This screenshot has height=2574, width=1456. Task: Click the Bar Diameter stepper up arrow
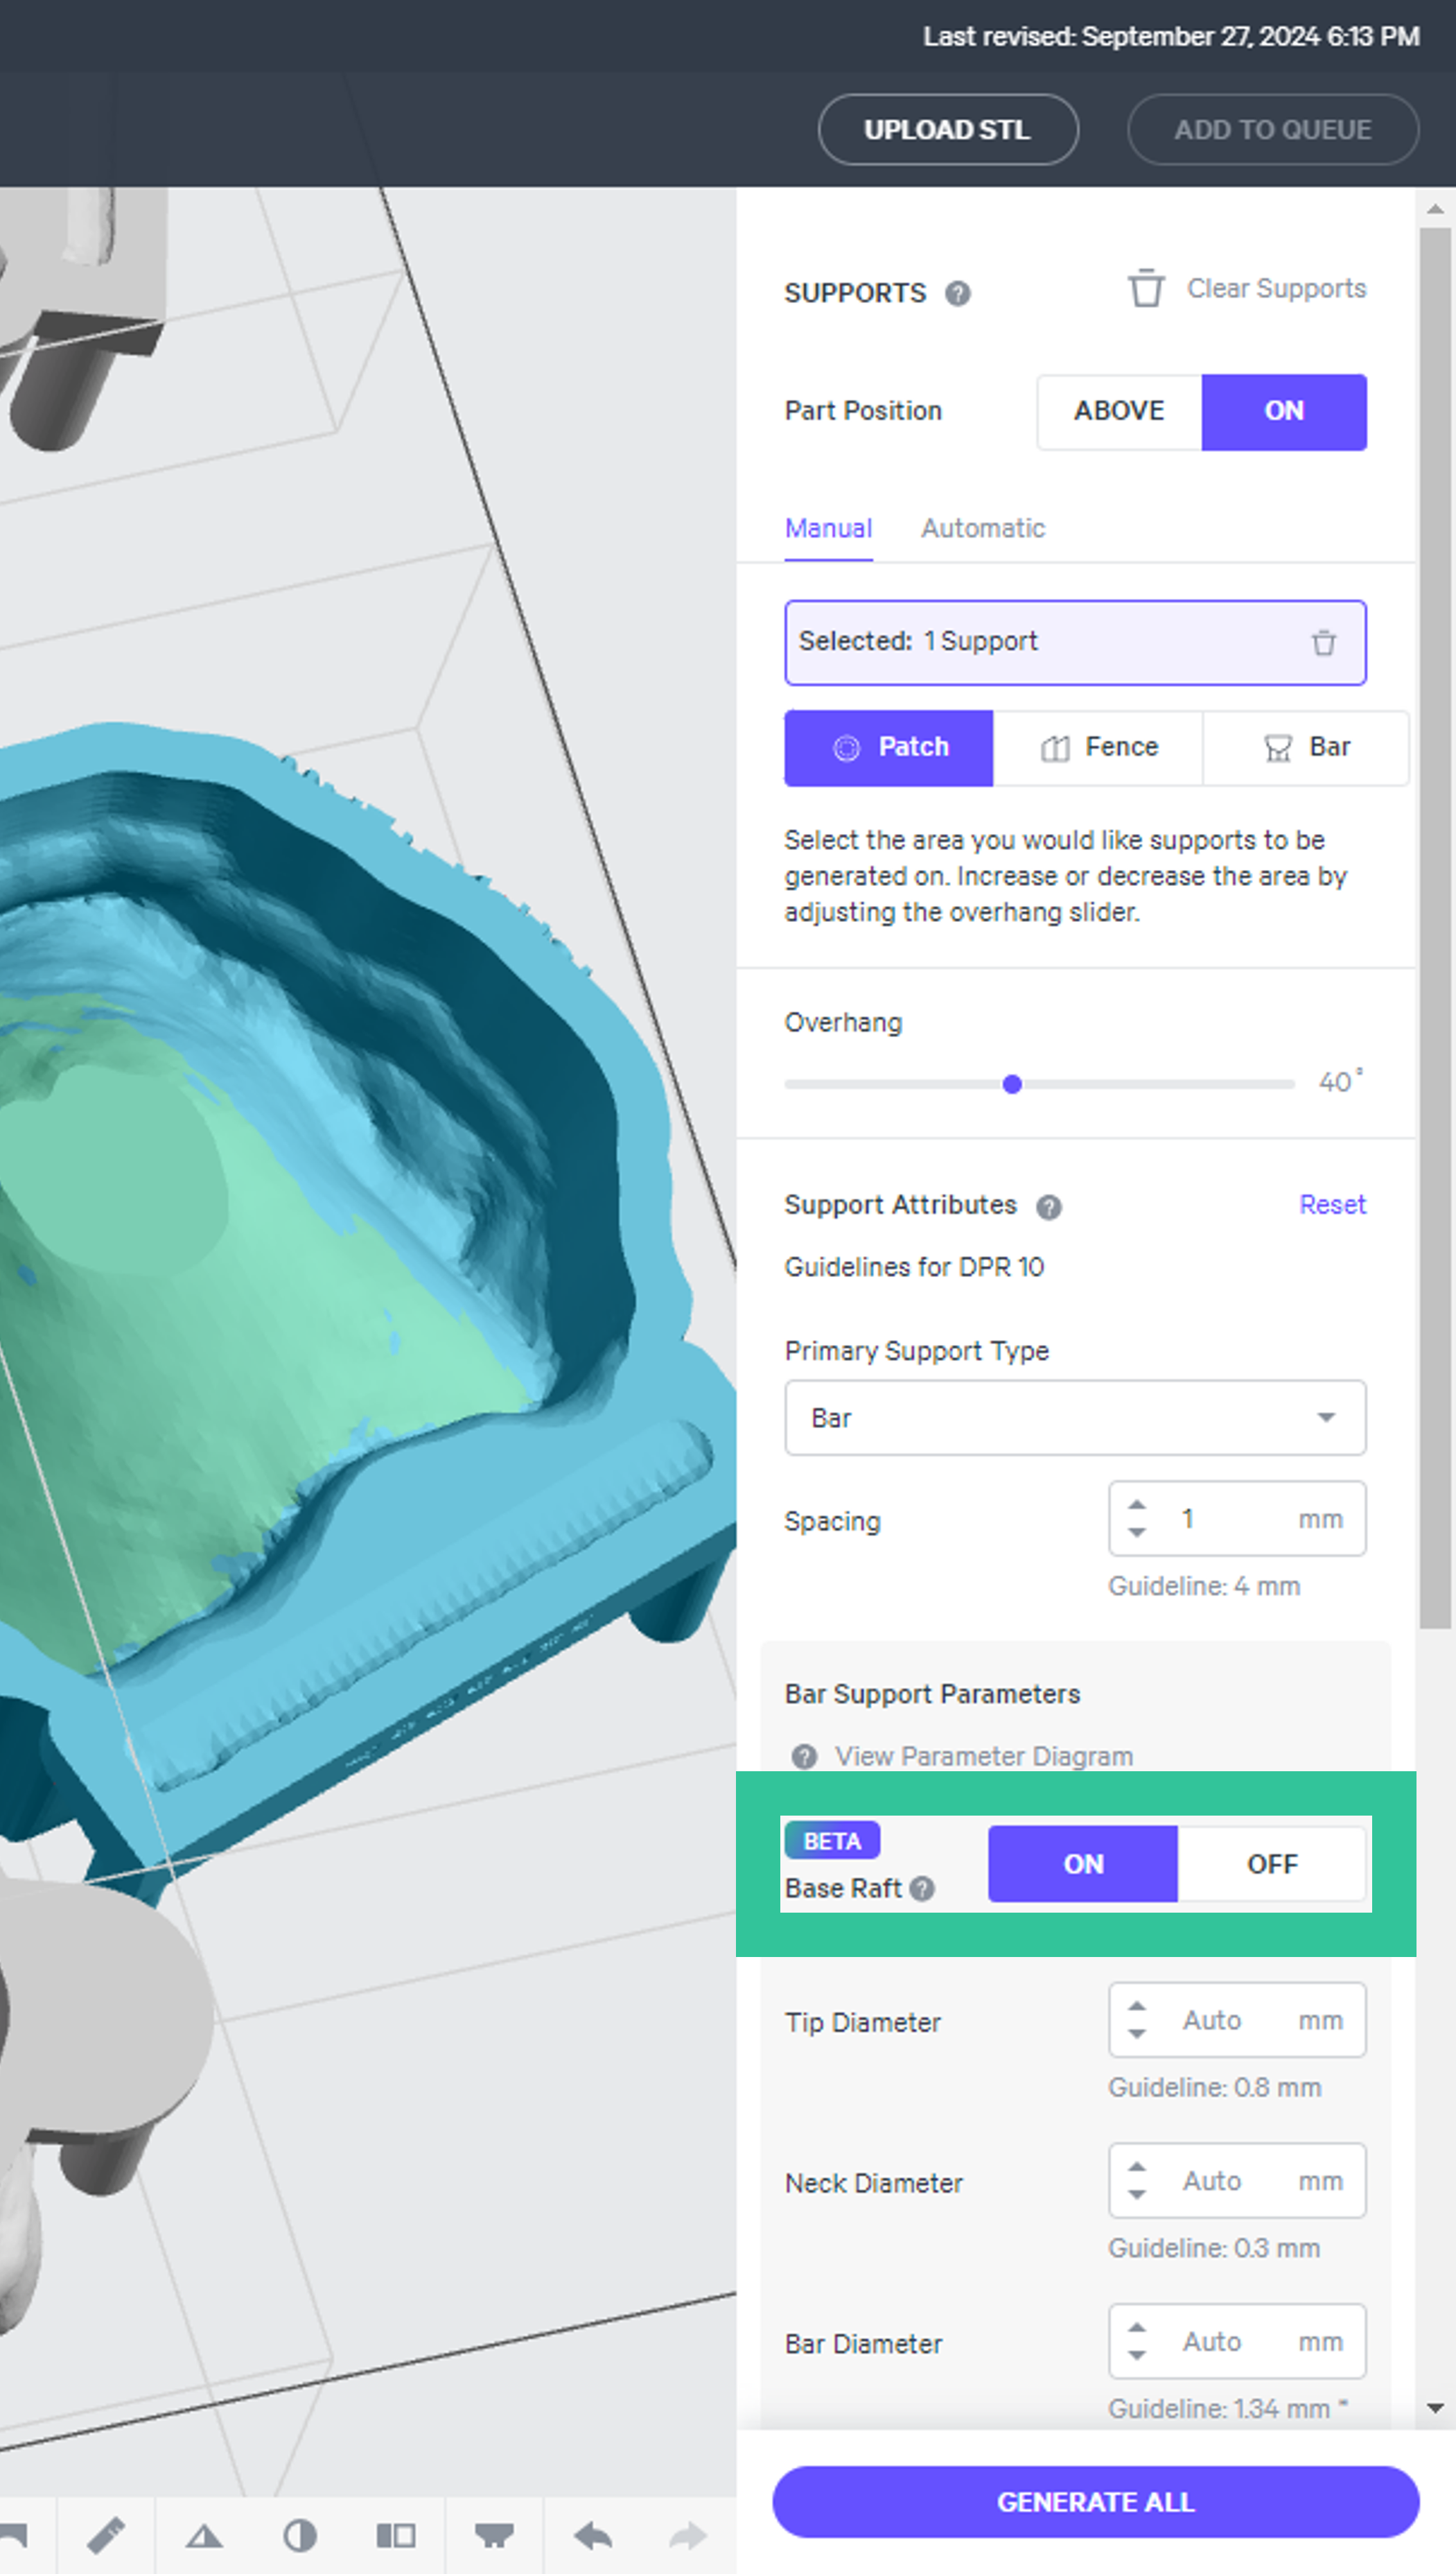tap(1137, 2328)
